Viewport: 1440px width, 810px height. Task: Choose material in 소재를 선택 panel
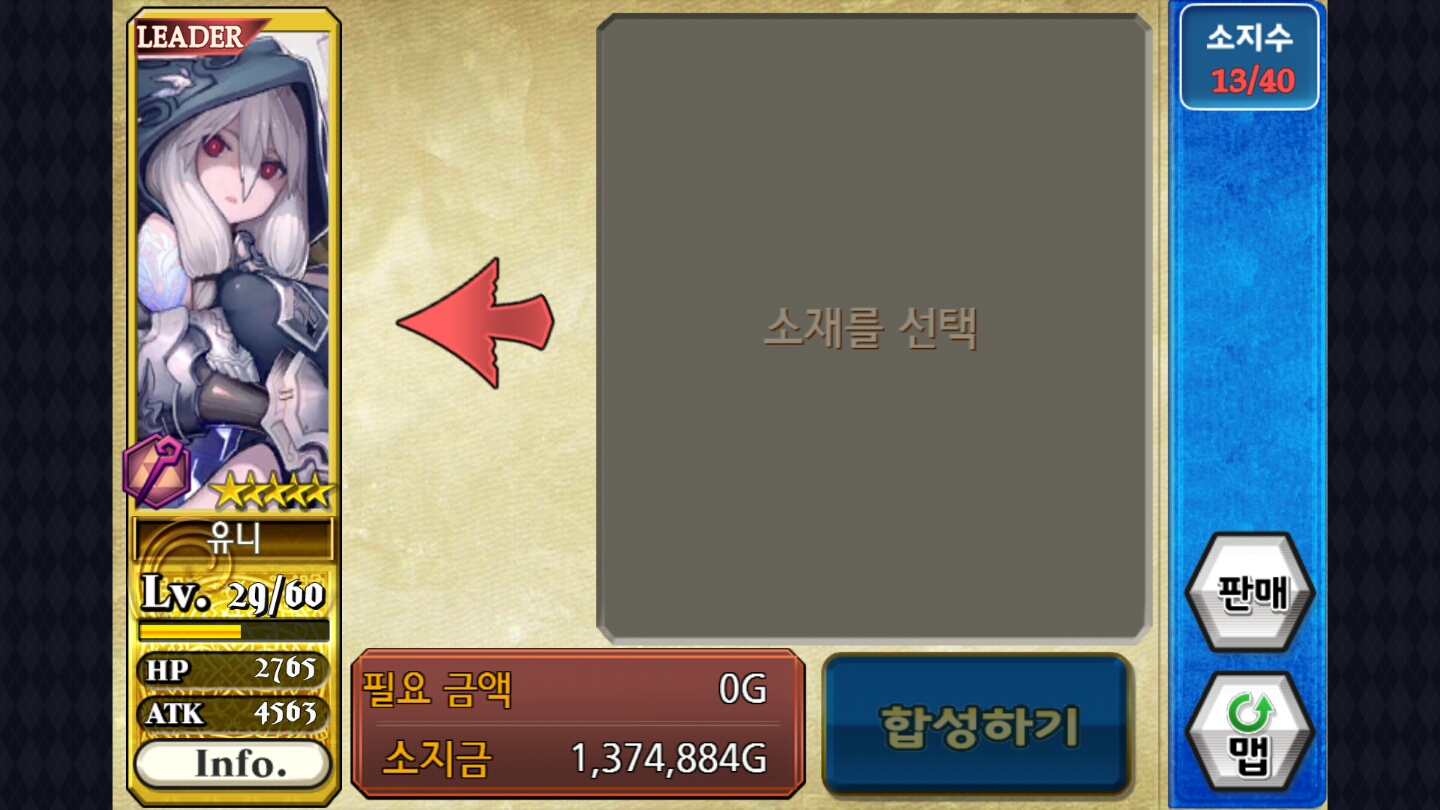(x=873, y=328)
